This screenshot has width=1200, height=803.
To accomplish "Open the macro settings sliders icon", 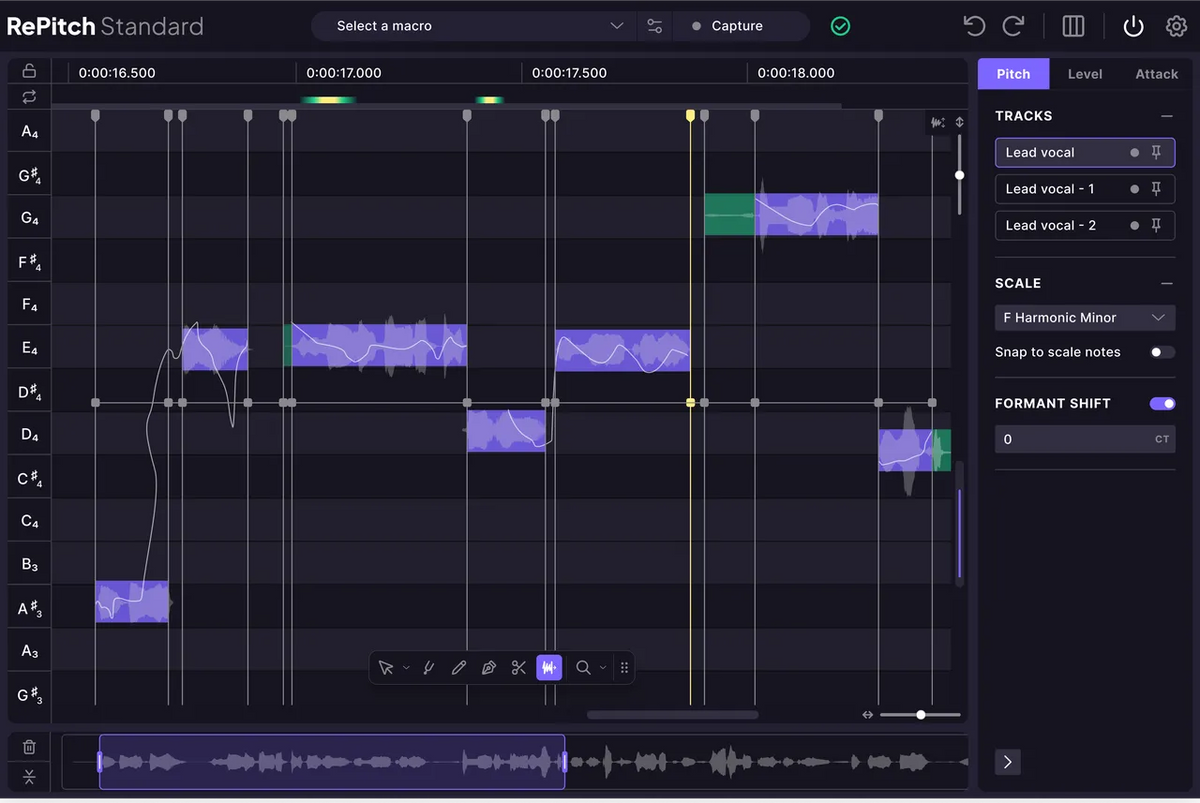I will 654,25.
